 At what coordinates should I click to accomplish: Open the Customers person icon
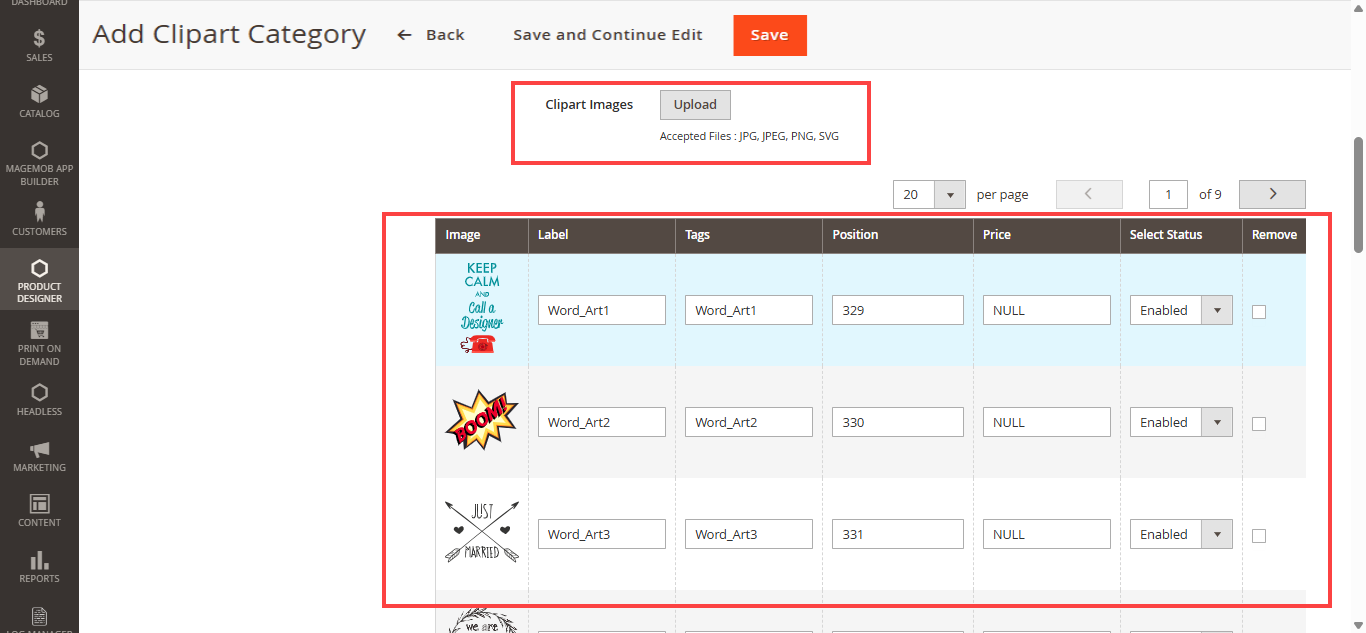point(39,212)
